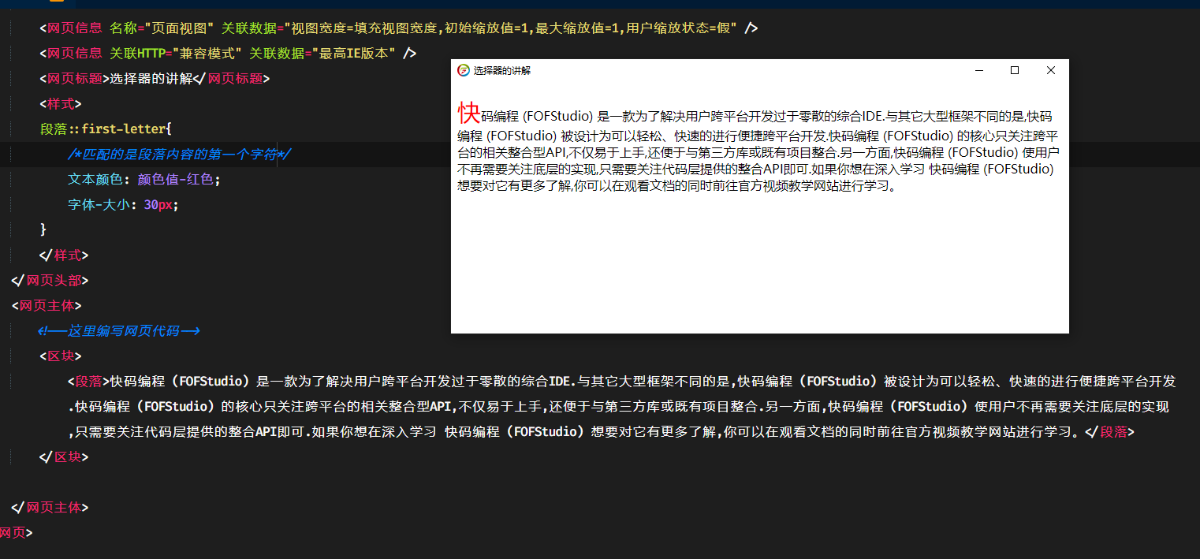Click the rendered paragraph text in the preview window
This screenshot has height=559, width=1200.
(x=756, y=146)
